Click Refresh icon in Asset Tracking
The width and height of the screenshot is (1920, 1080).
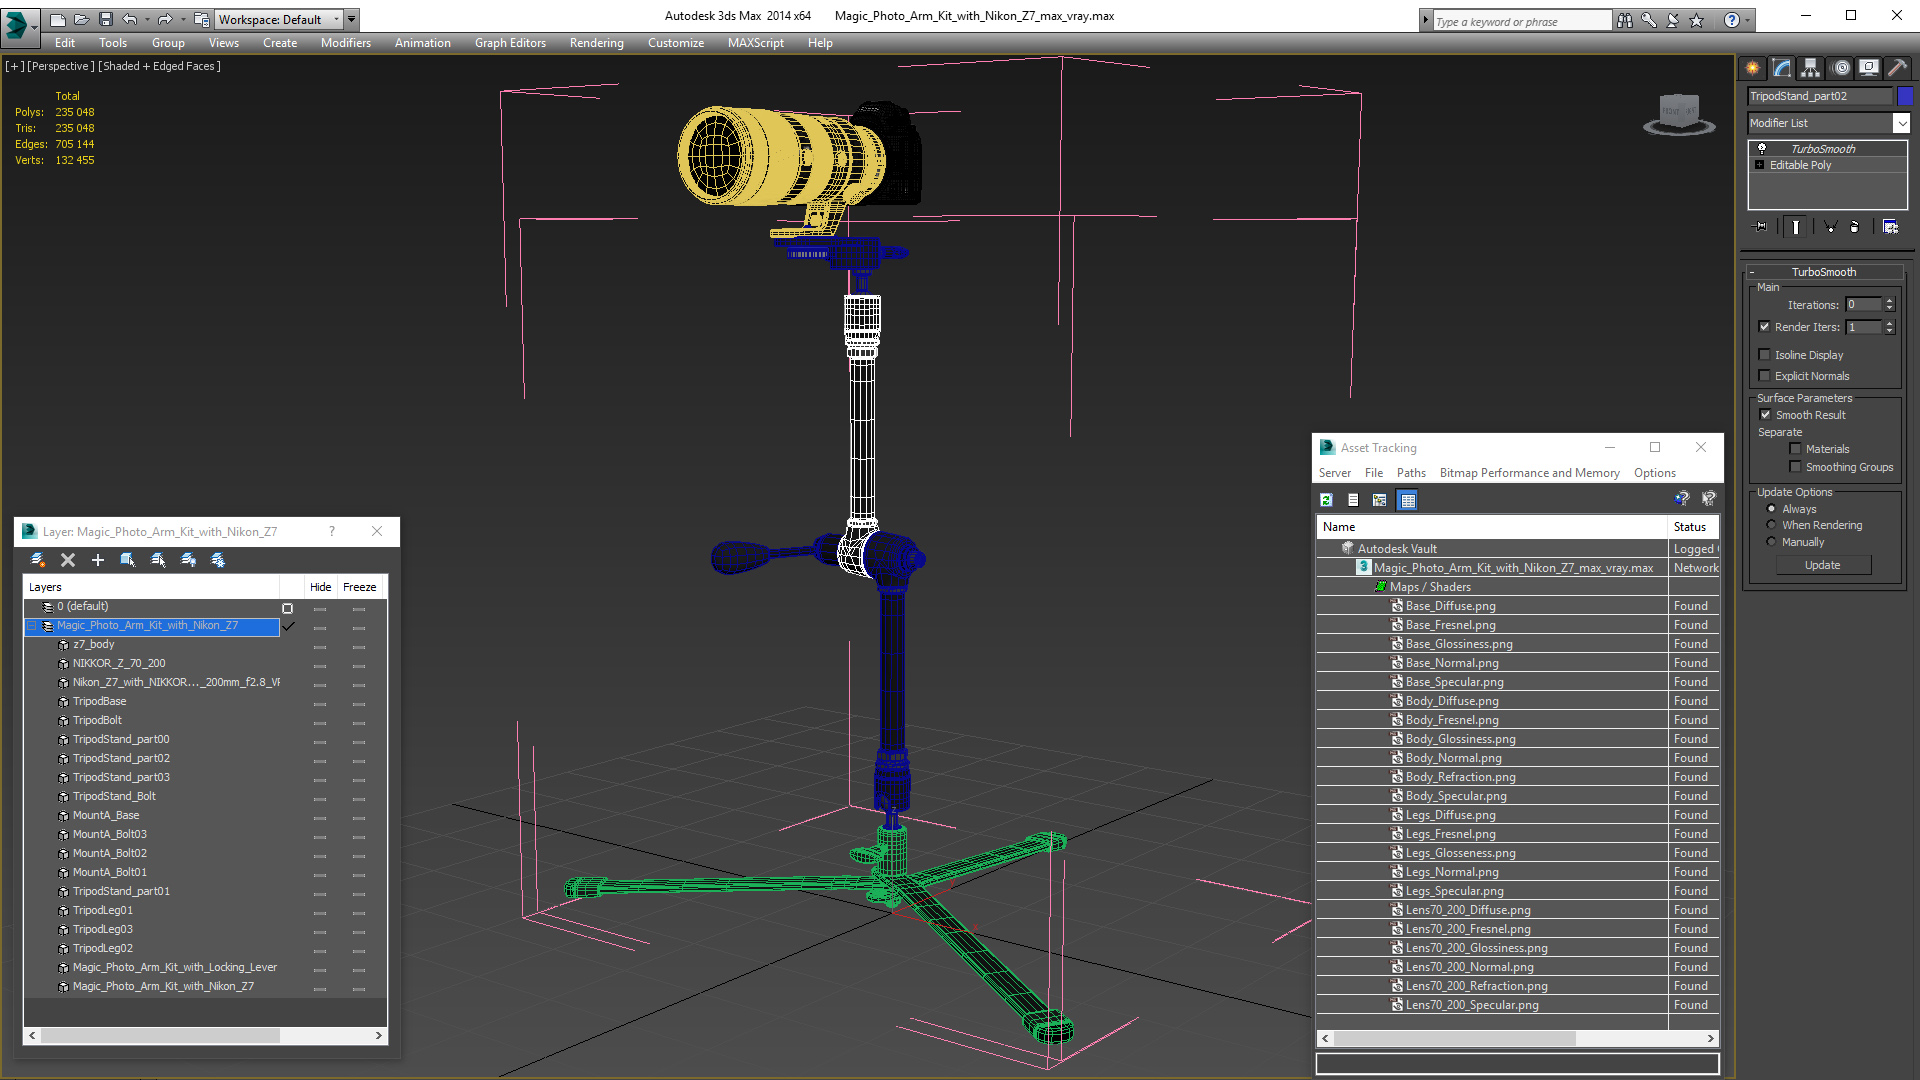tap(1326, 500)
